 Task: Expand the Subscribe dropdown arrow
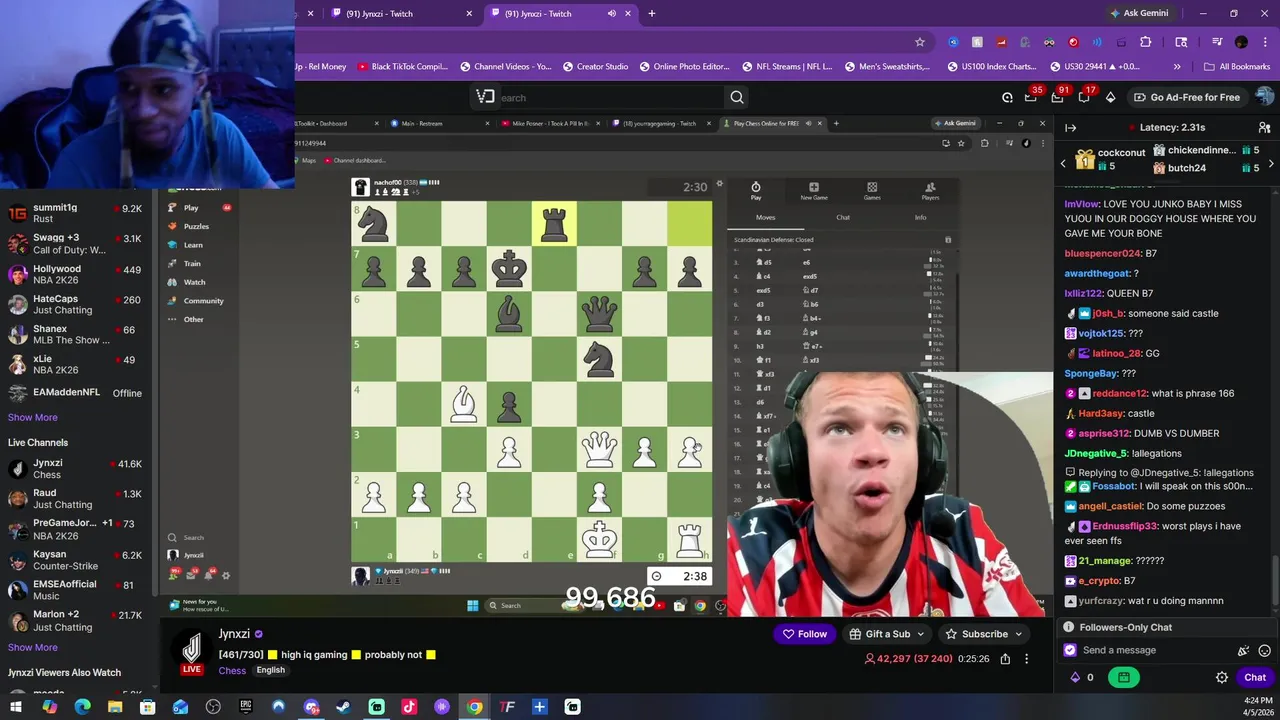tap(1019, 634)
